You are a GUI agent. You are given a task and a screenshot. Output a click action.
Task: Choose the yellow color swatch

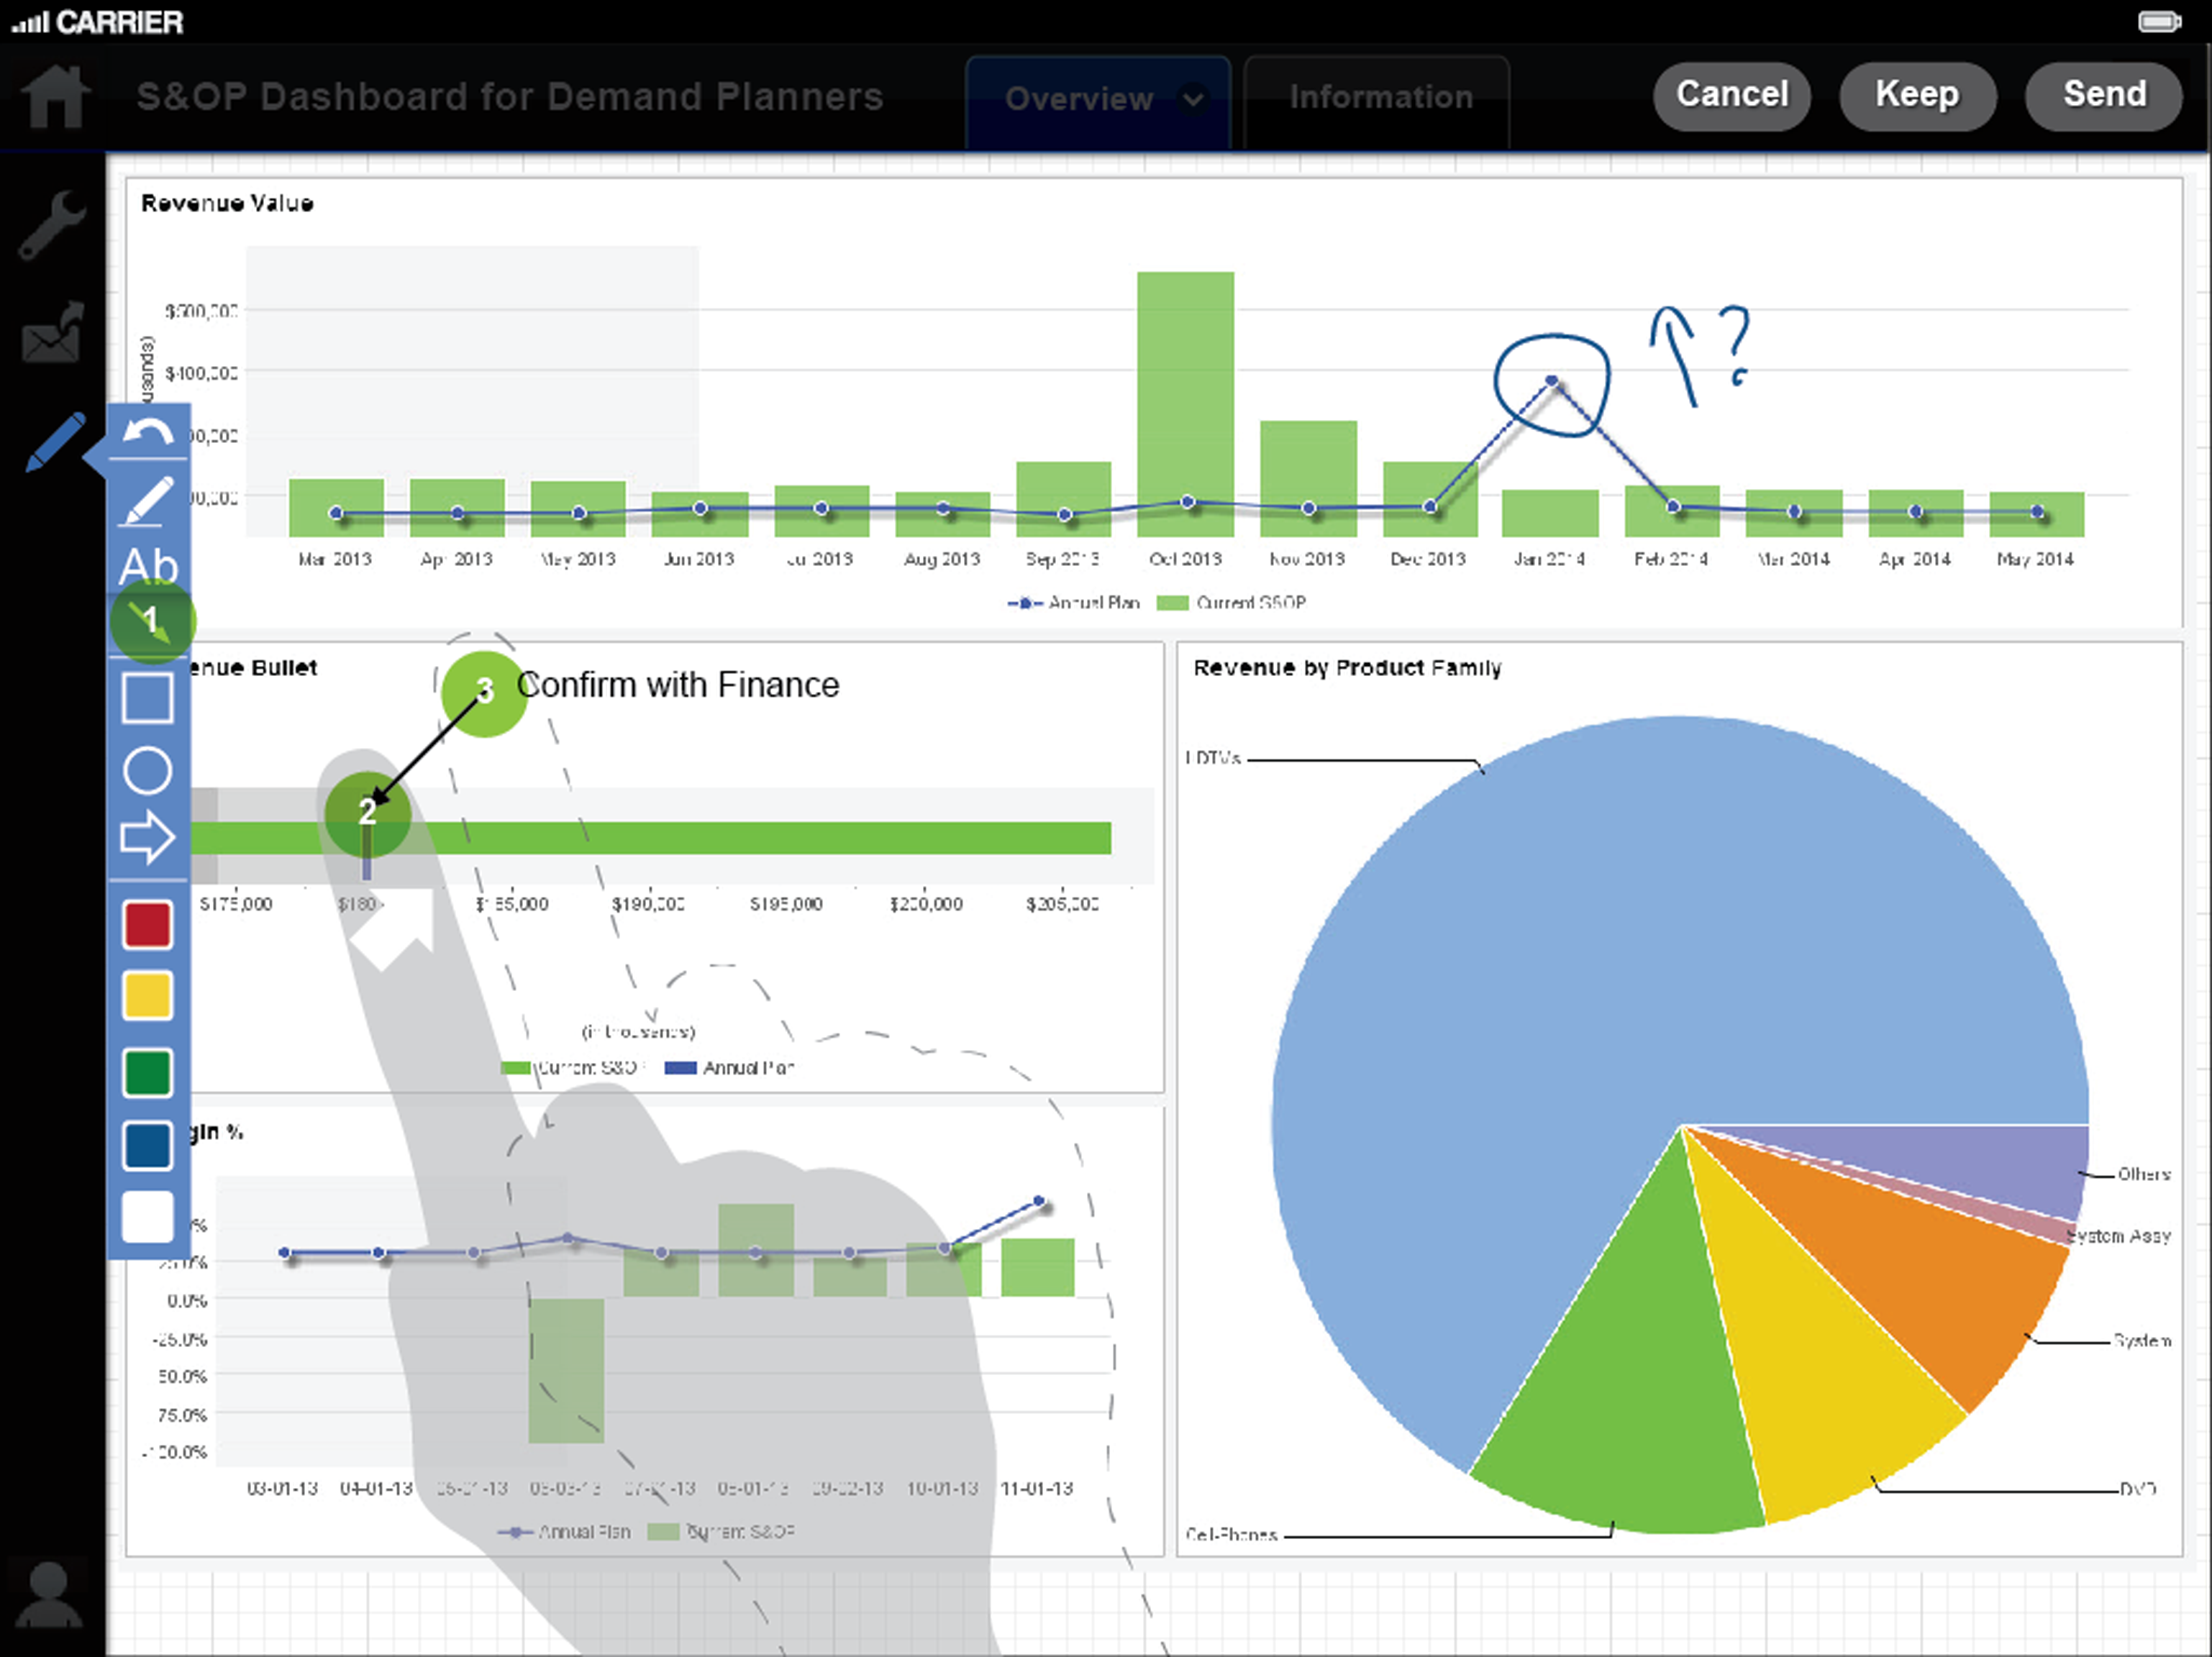tap(148, 996)
